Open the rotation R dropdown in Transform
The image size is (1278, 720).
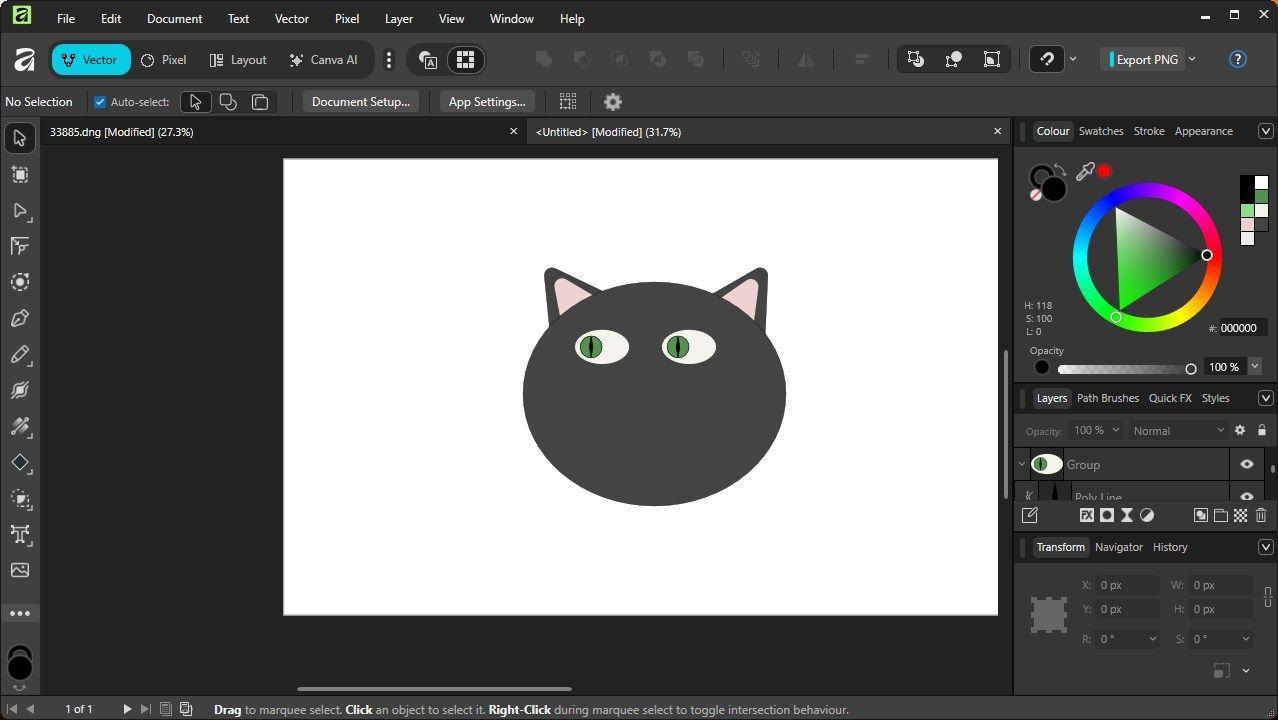point(1153,639)
